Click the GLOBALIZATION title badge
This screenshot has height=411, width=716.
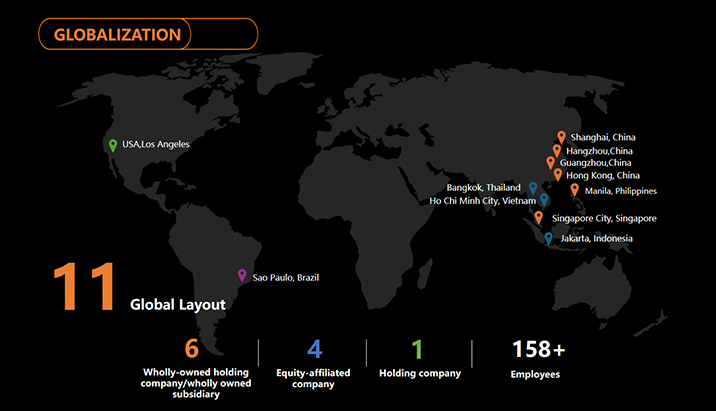click(x=148, y=34)
